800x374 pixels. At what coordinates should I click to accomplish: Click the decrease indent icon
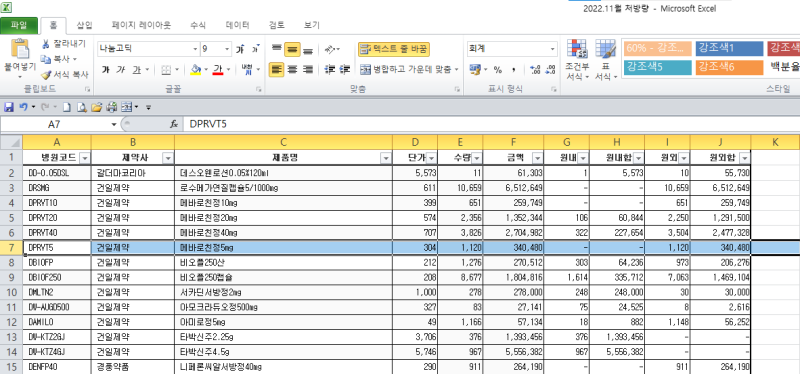[x=330, y=69]
